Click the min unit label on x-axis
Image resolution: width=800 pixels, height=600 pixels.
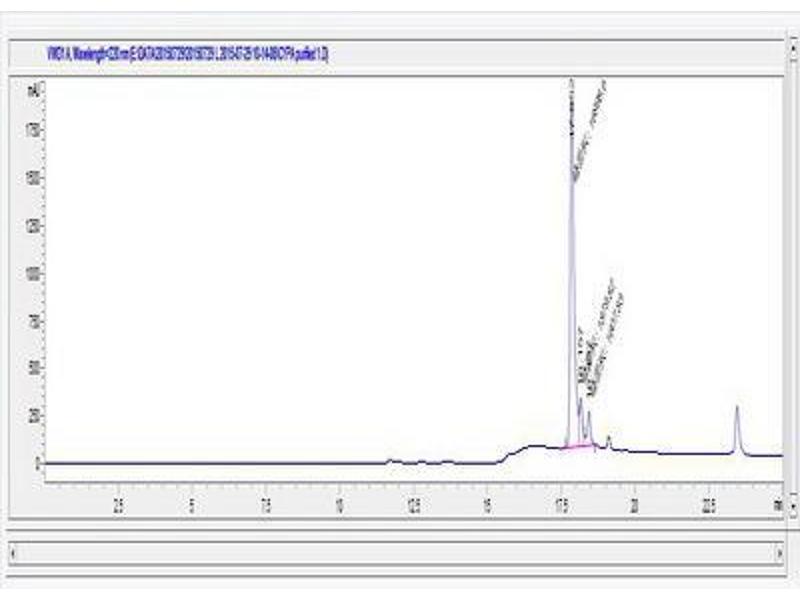coord(778,503)
